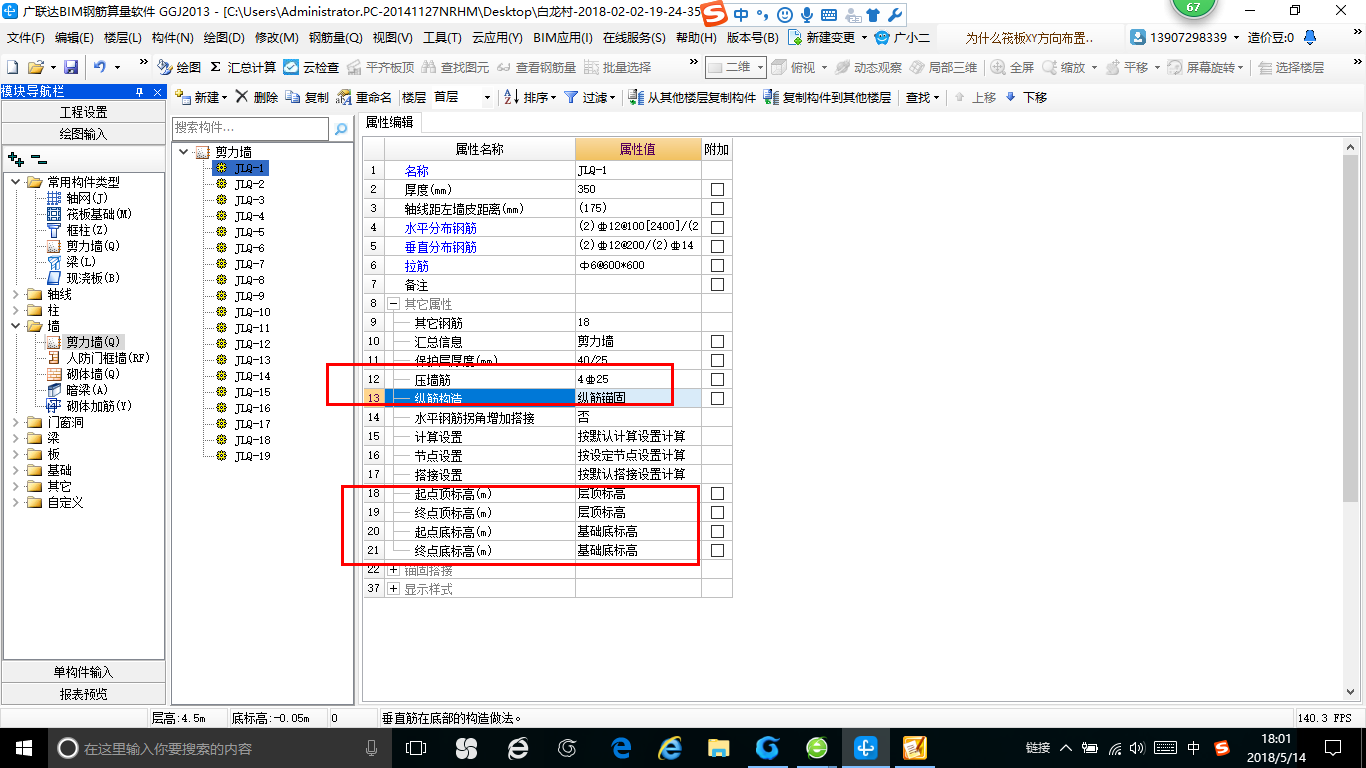Open the 报表预览 panel button

pos(83,694)
